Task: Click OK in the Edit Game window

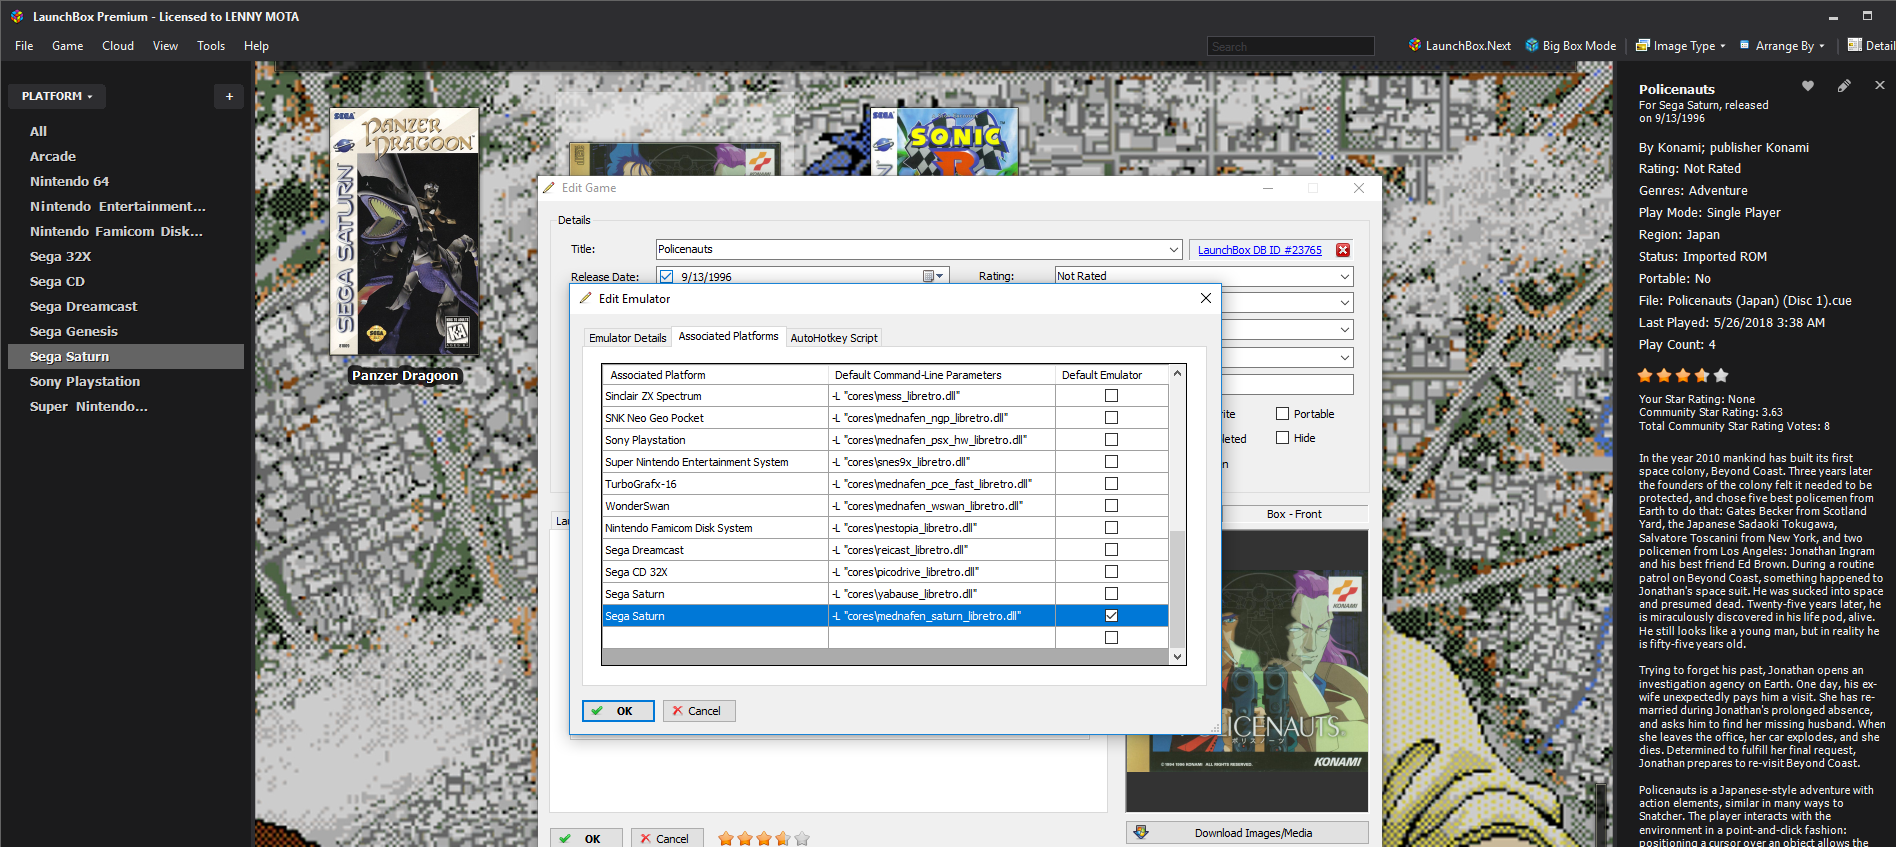Action: click(586, 838)
